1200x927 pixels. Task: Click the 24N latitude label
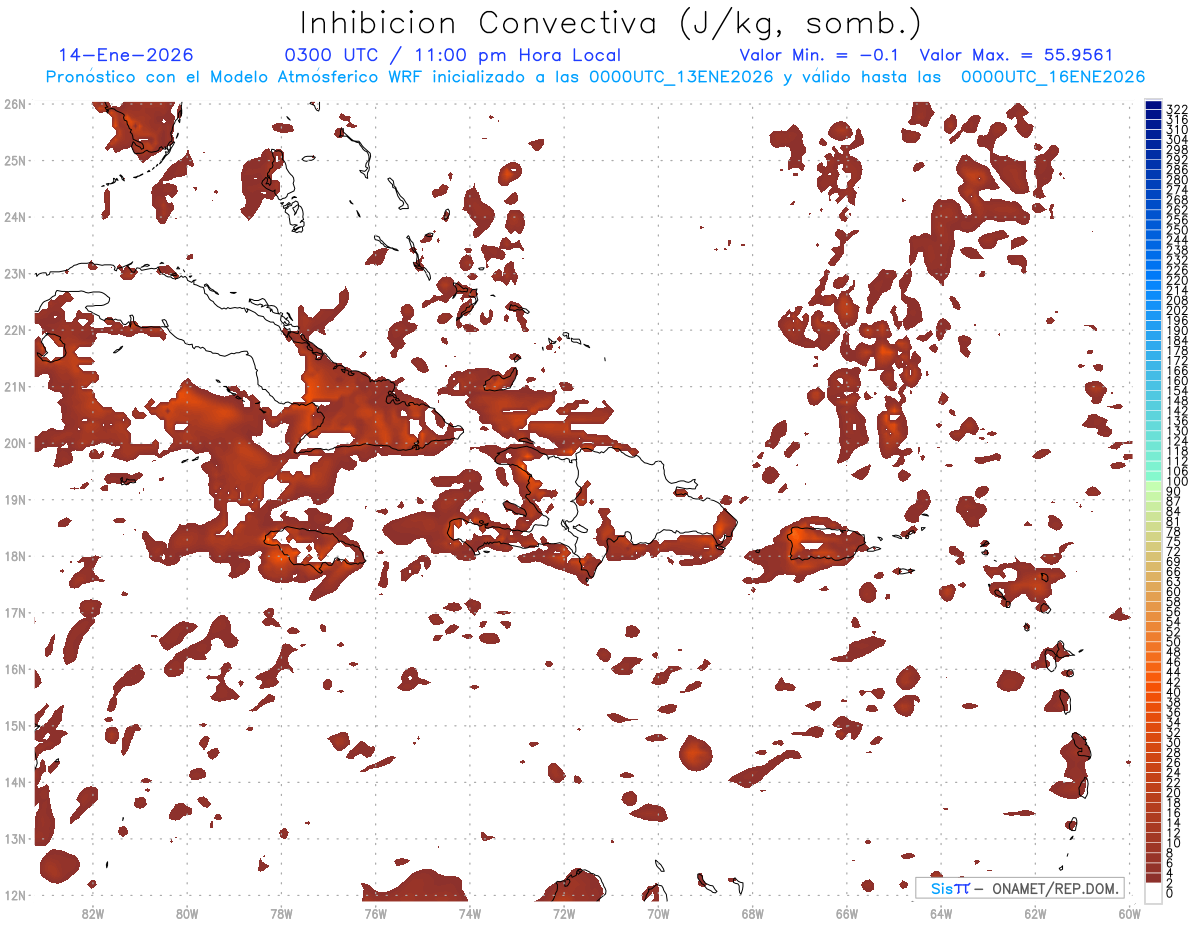pyautogui.click(x=15, y=216)
